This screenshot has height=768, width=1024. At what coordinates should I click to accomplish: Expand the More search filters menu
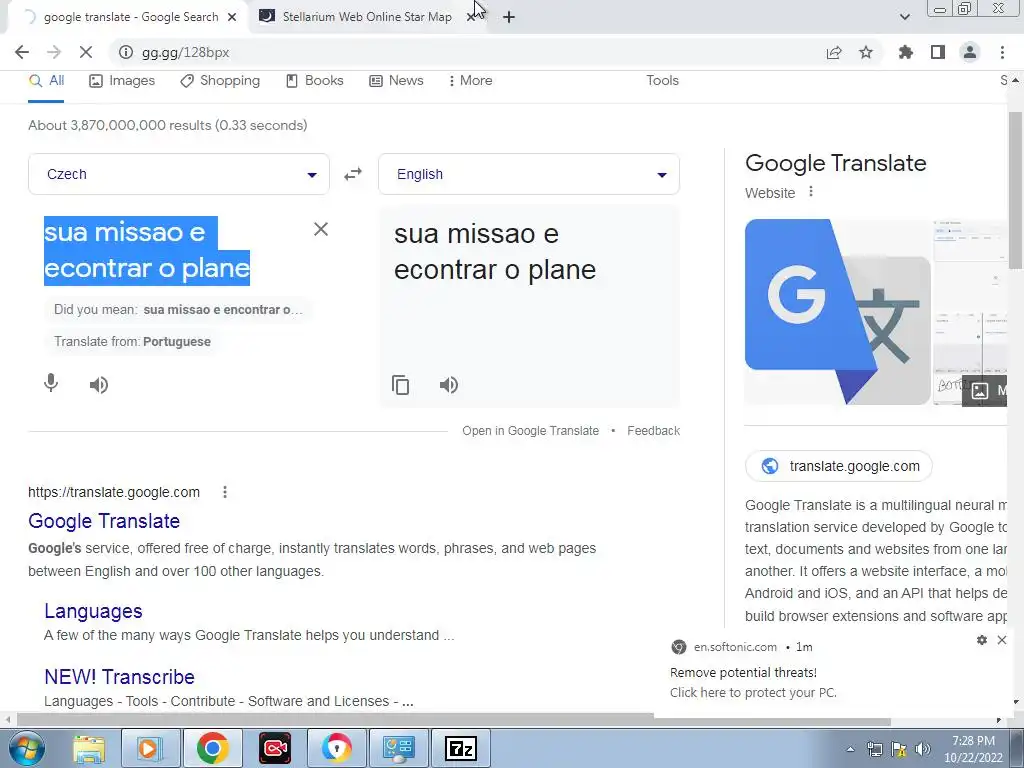click(470, 80)
